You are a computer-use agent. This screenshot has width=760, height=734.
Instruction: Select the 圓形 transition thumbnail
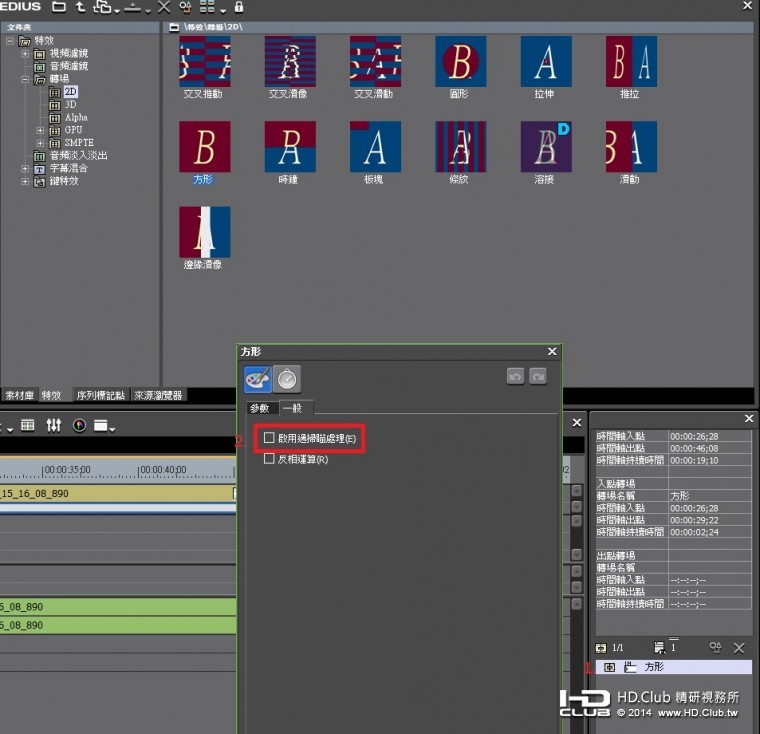click(460, 62)
